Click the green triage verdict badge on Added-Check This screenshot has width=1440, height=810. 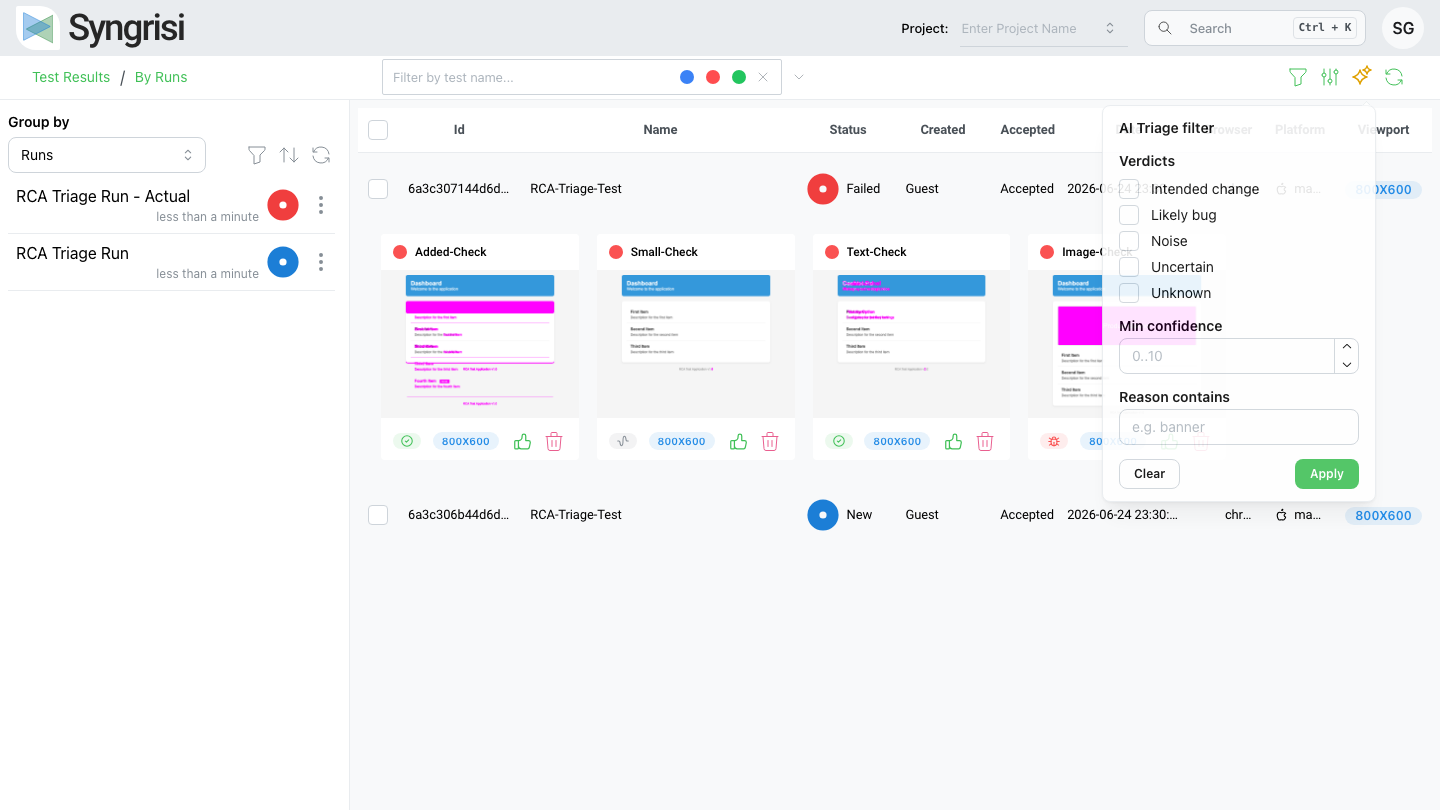click(x=407, y=441)
